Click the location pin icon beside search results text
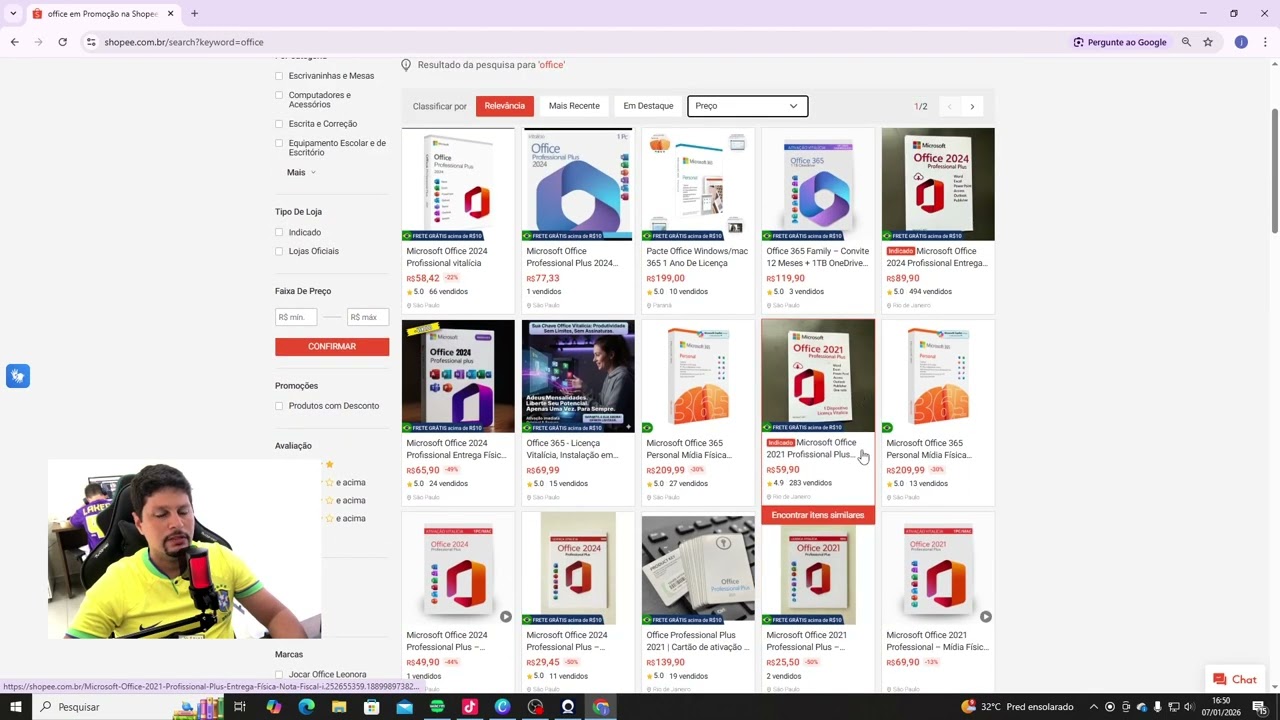Image resolution: width=1280 pixels, height=720 pixels. click(x=406, y=65)
